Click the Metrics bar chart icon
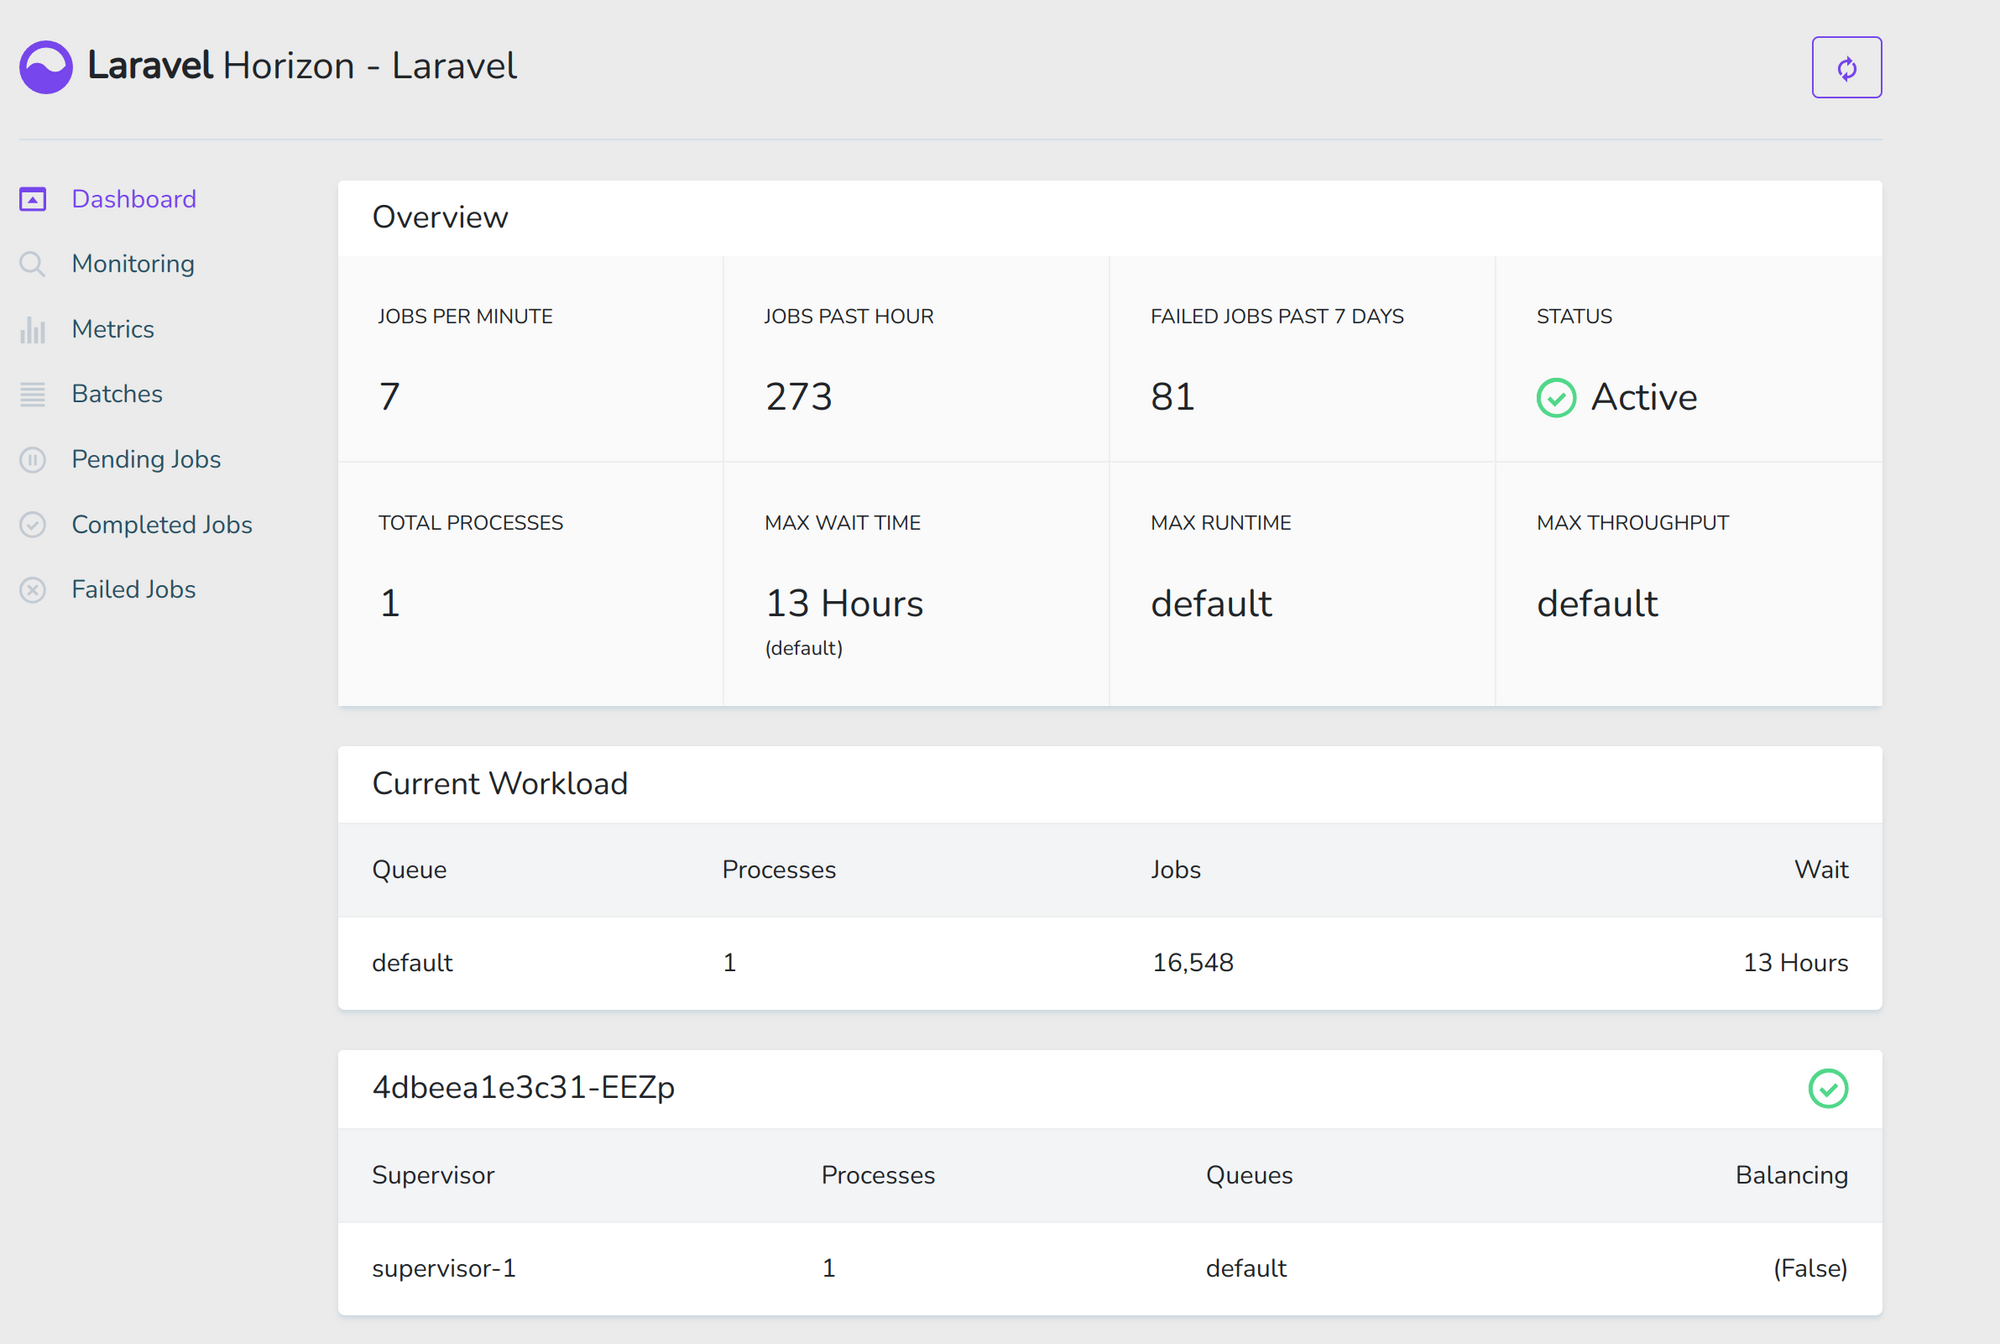Screen dimensions: 2000x1344 pos(33,329)
